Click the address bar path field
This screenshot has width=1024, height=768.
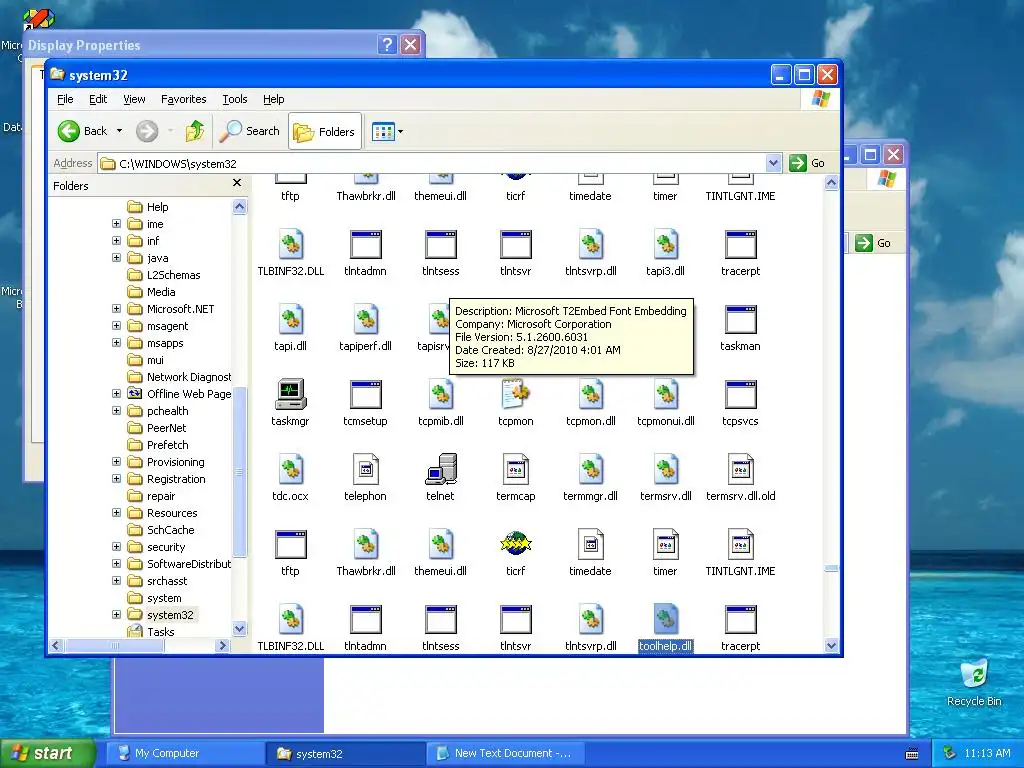(x=432, y=163)
